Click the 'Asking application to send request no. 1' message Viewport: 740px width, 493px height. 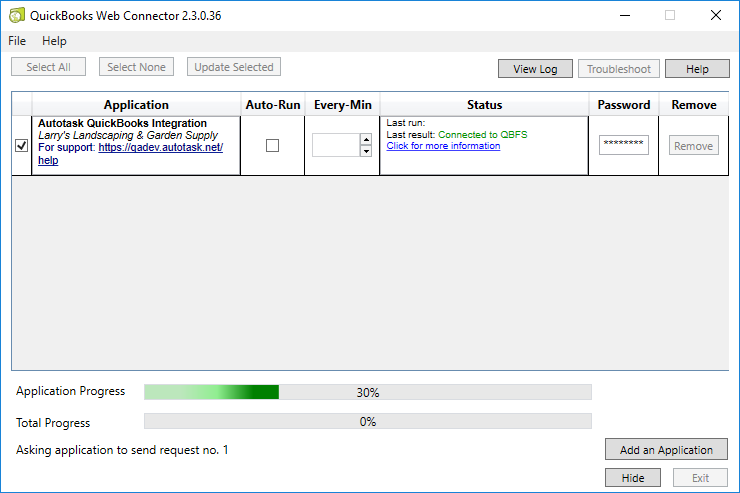tap(122, 450)
